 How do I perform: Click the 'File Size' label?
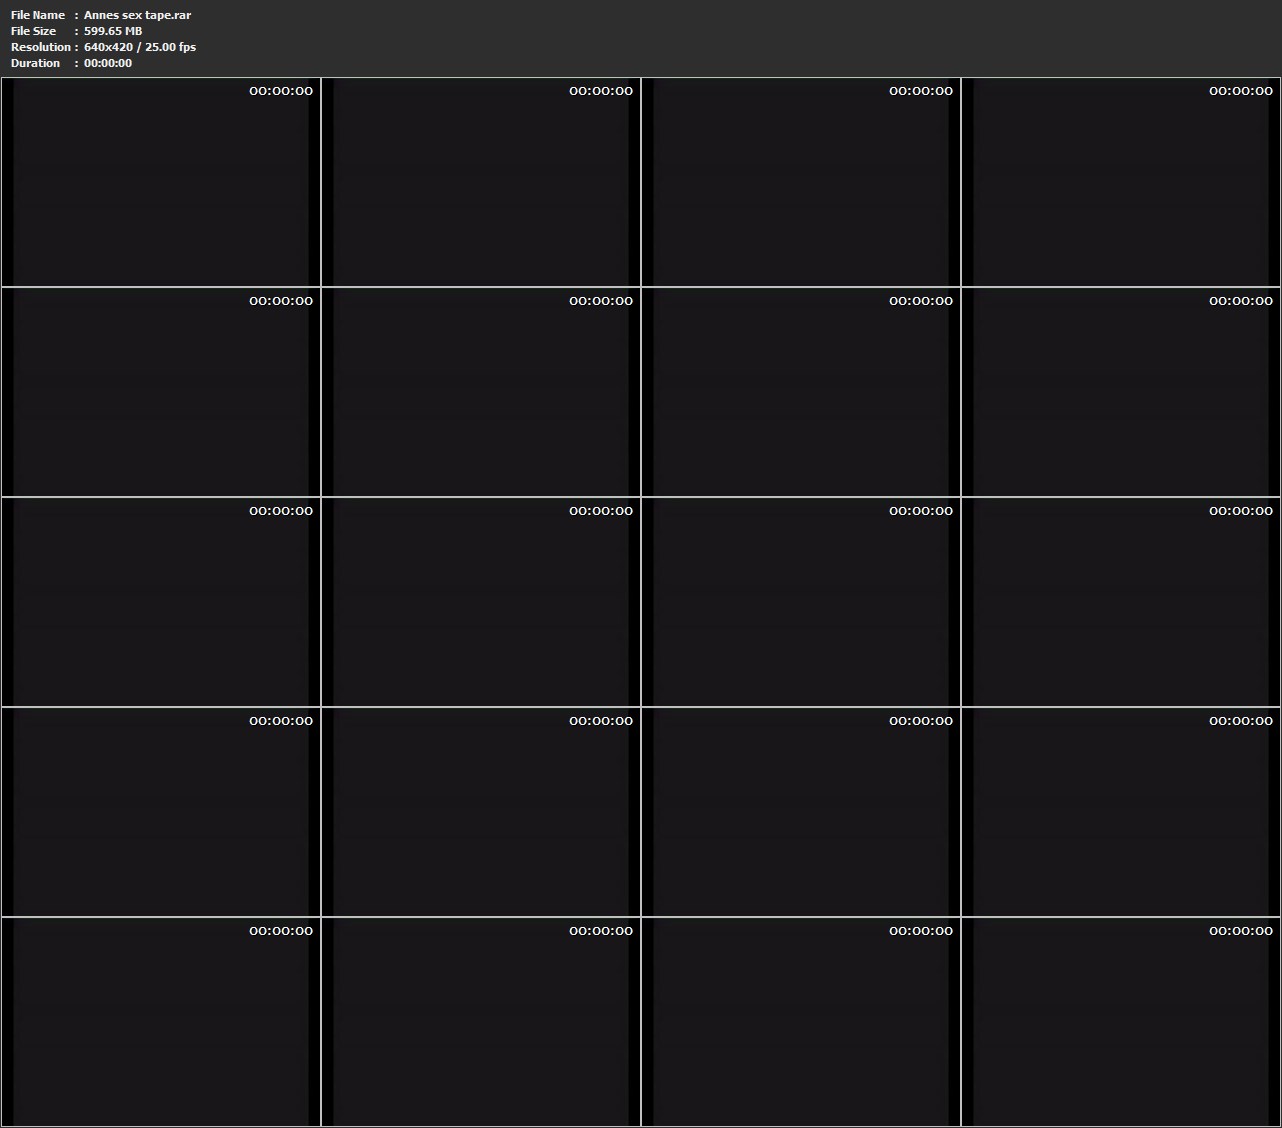(x=33, y=31)
